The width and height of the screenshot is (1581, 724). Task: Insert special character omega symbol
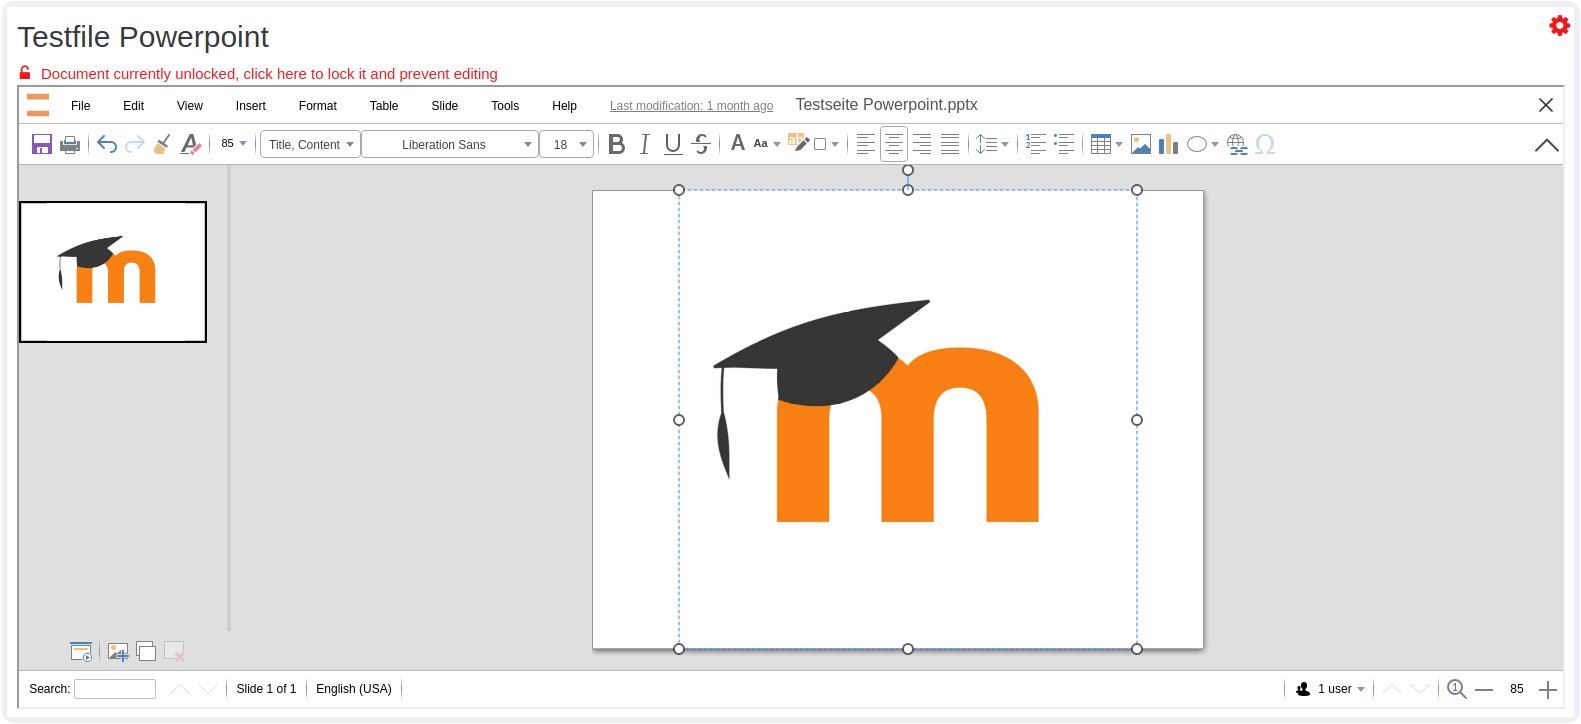(x=1265, y=144)
